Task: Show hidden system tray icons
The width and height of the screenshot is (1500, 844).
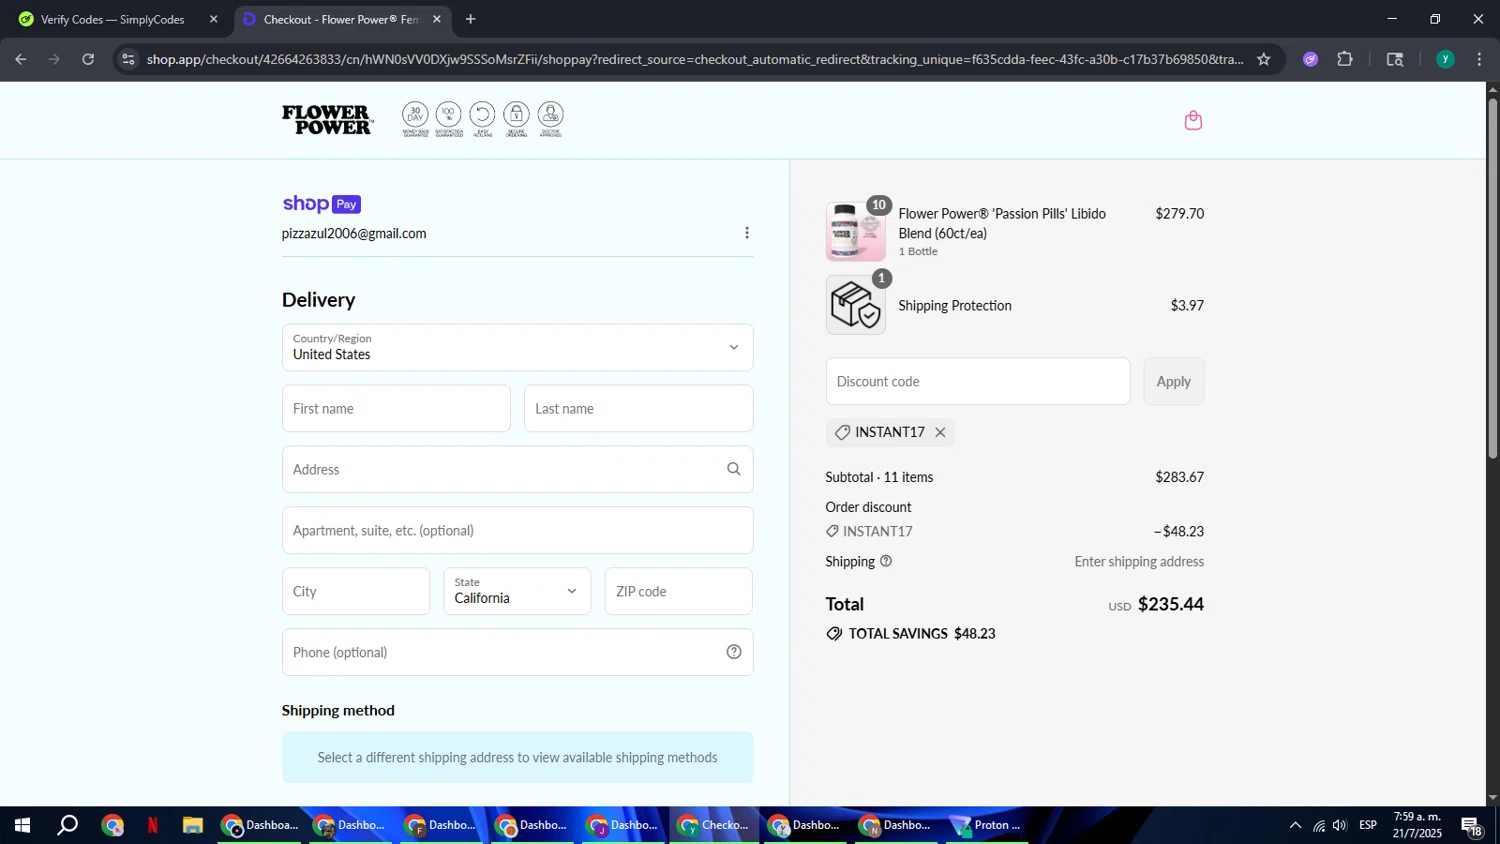Action: (1295, 826)
